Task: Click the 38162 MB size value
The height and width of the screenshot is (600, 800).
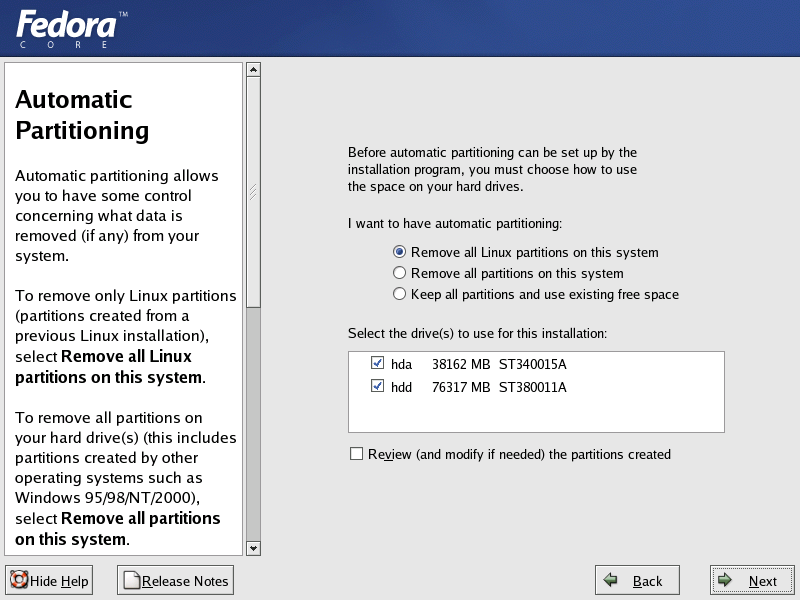Action: (461, 364)
